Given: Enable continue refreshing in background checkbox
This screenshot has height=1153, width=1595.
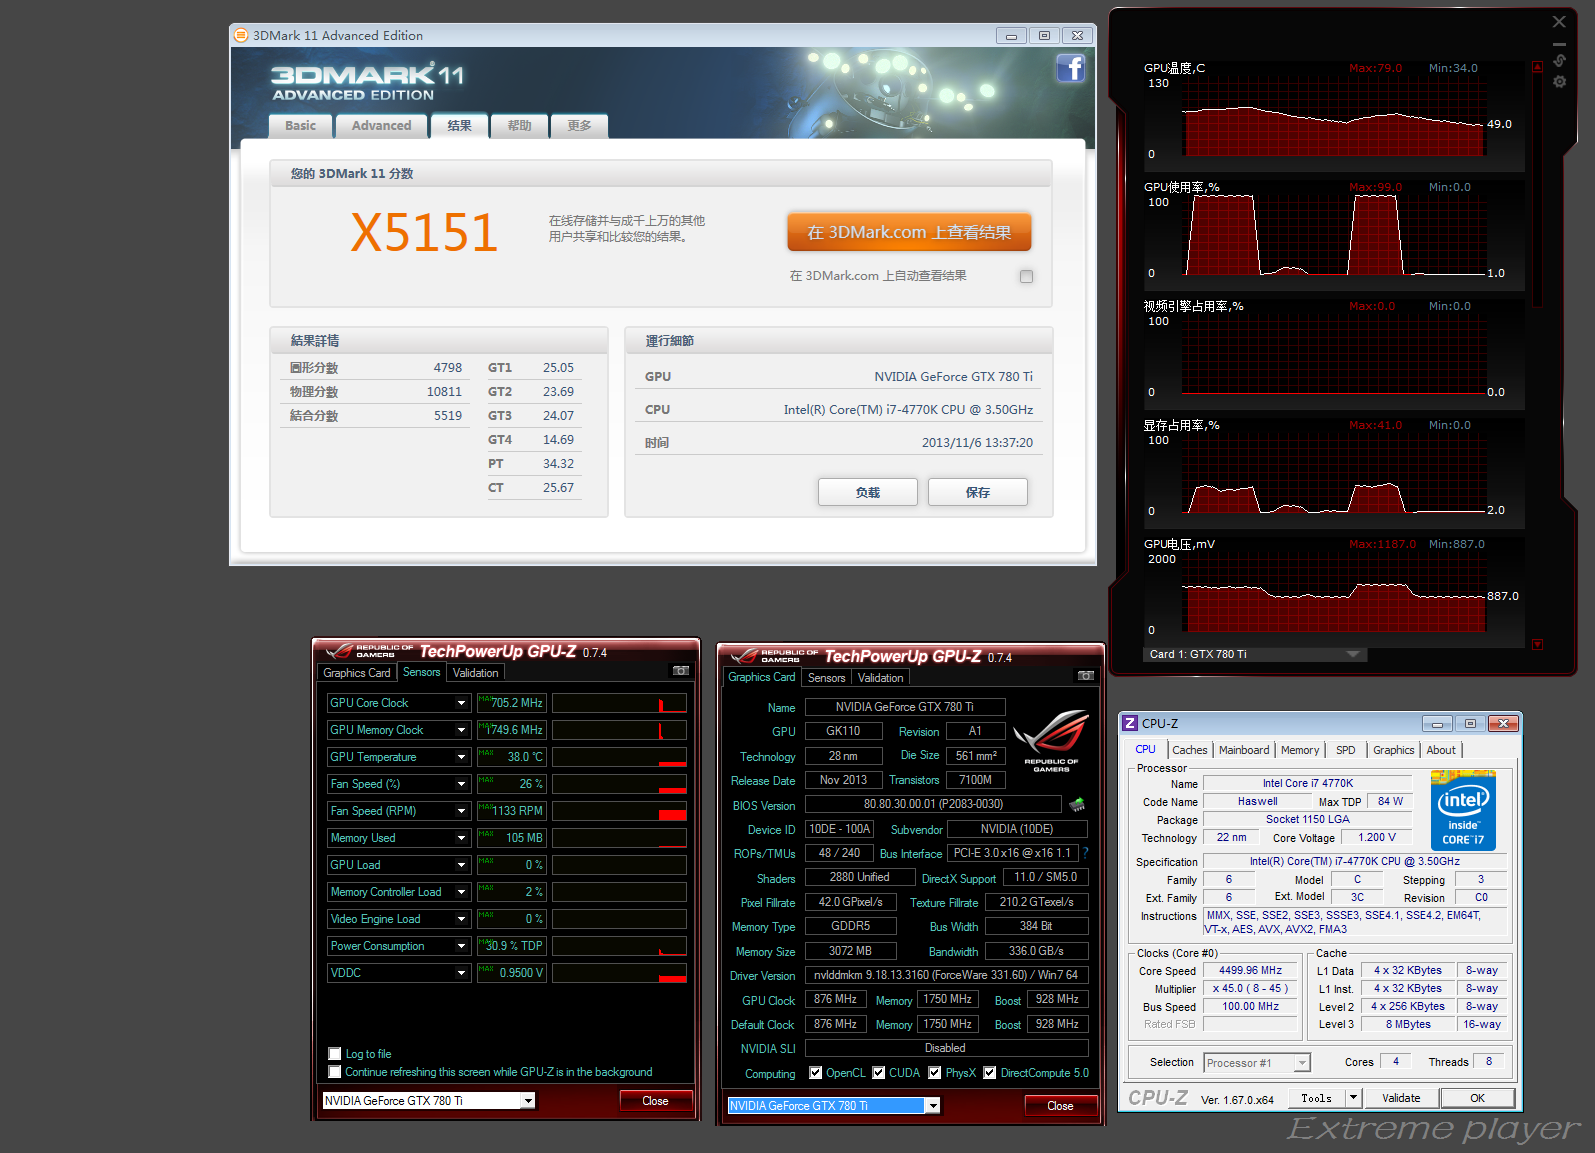Looking at the screenshot, I should 335,1071.
